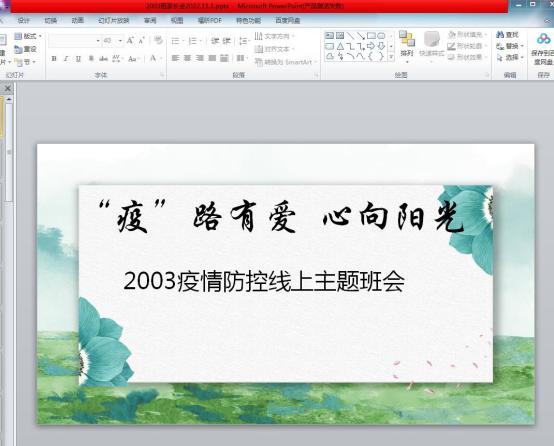
Task: Click the subtitle text 2003疫情防控线上主题班会
Action: [x=264, y=281]
